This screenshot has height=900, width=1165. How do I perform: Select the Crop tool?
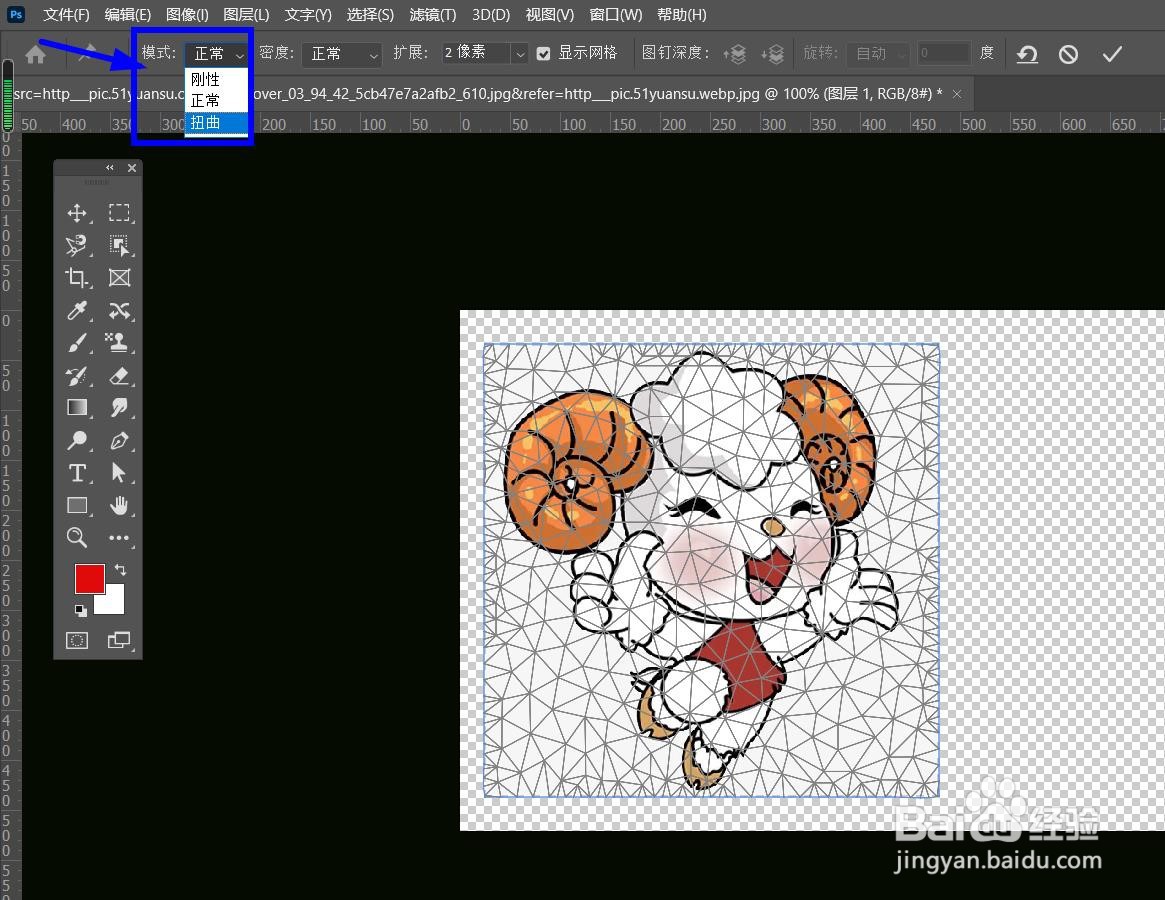point(77,278)
